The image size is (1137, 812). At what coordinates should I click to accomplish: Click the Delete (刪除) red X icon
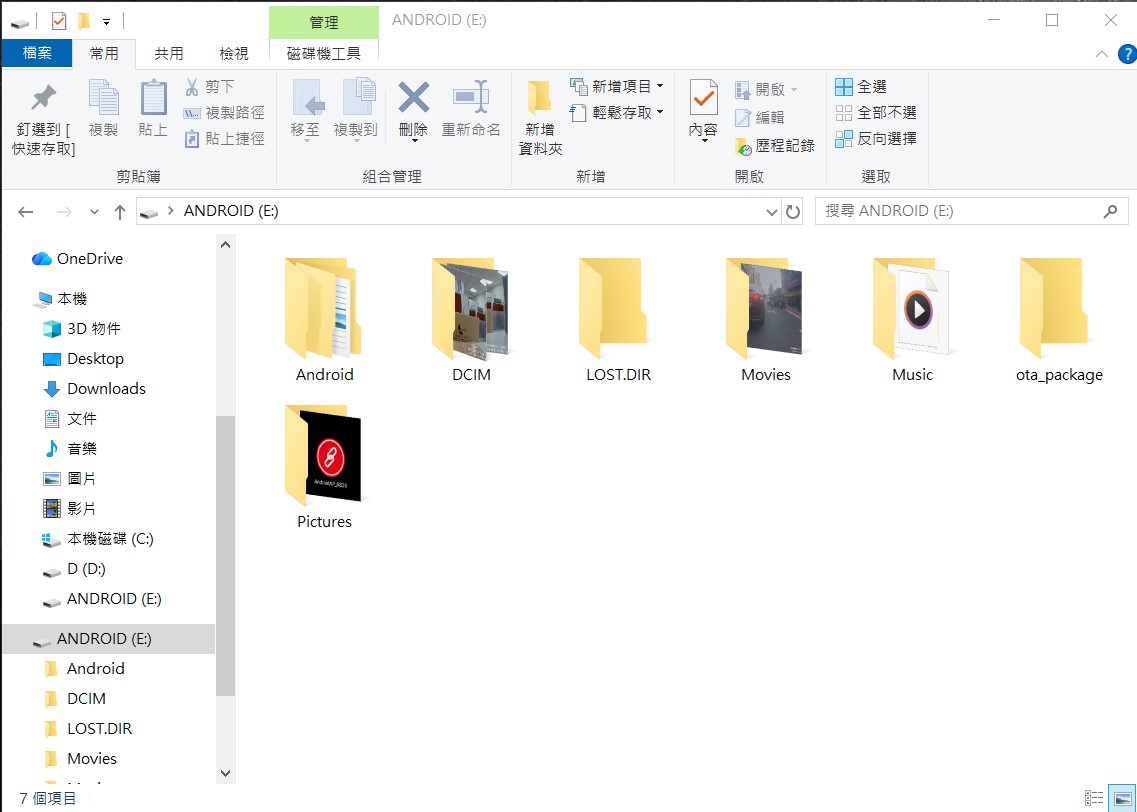point(413,98)
